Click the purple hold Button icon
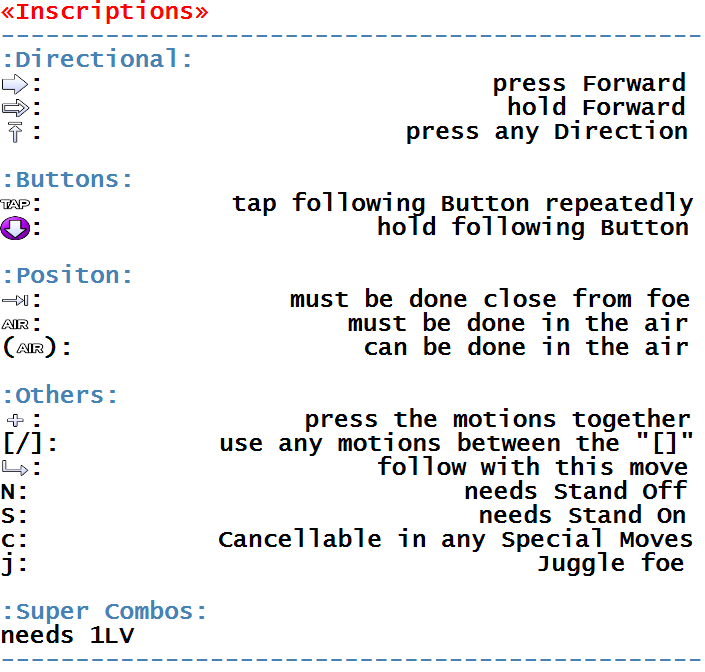The height and width of the screenshot is (672, 705). tap(15, 228)
